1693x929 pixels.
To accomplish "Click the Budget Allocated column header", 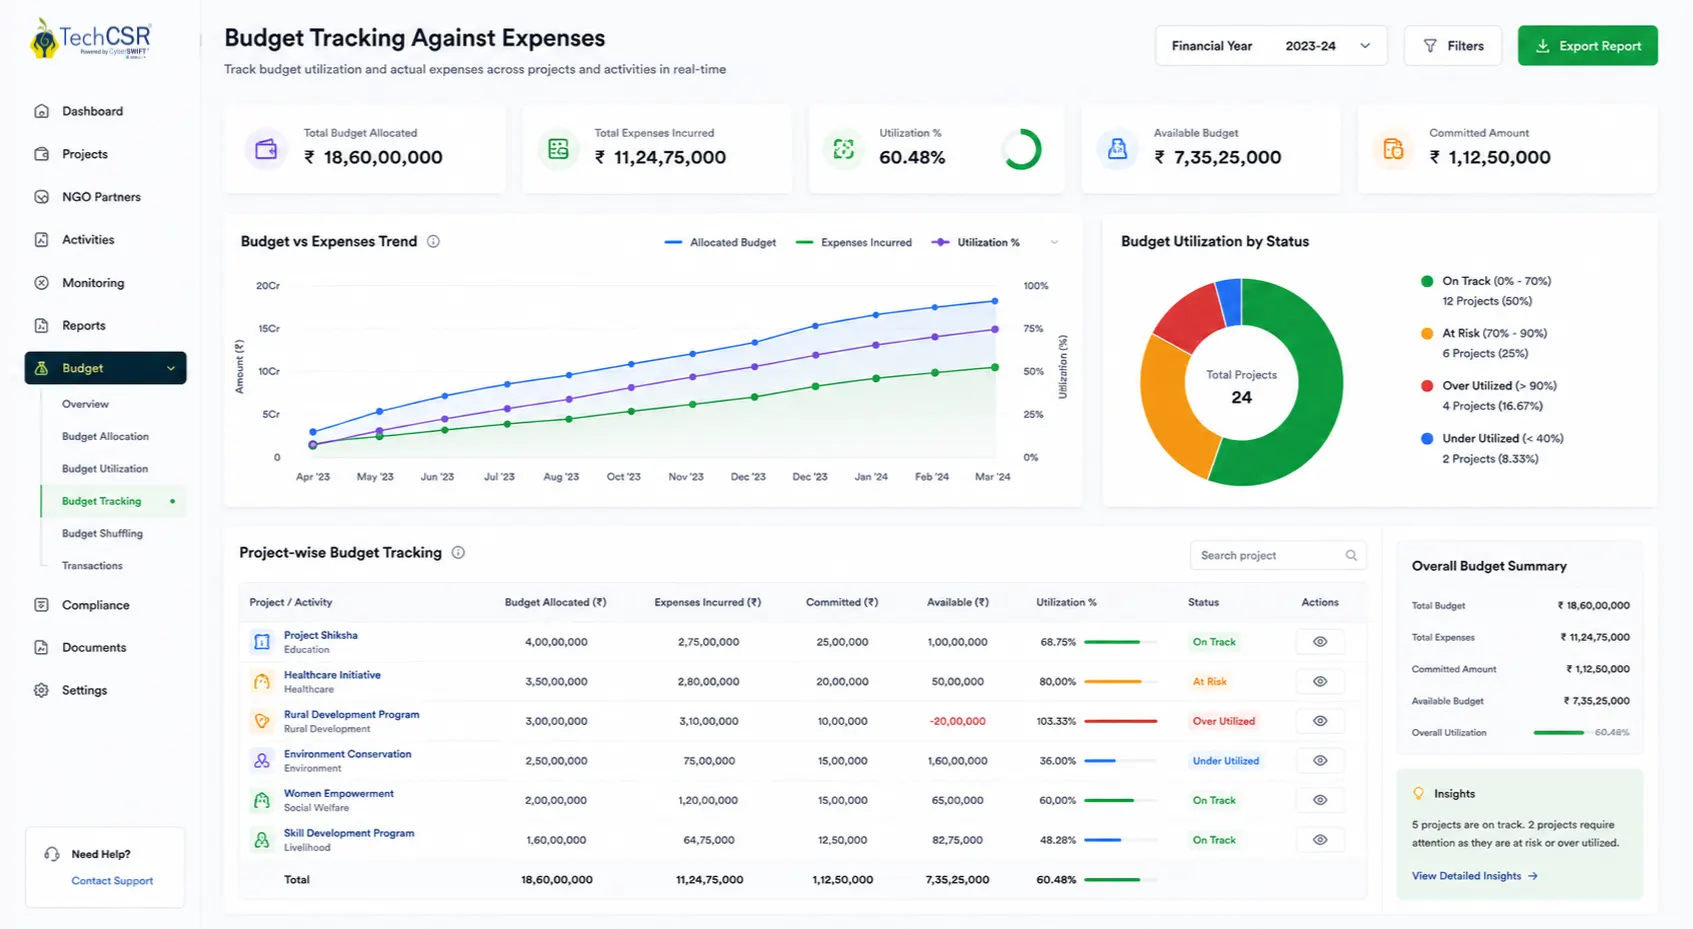I will pos(555,602).
